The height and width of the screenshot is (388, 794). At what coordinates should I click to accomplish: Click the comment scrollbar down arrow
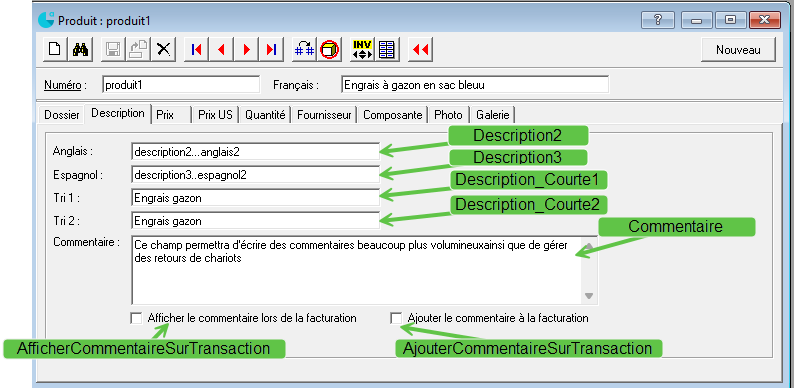pyautogui.click(x=589, y=296)
